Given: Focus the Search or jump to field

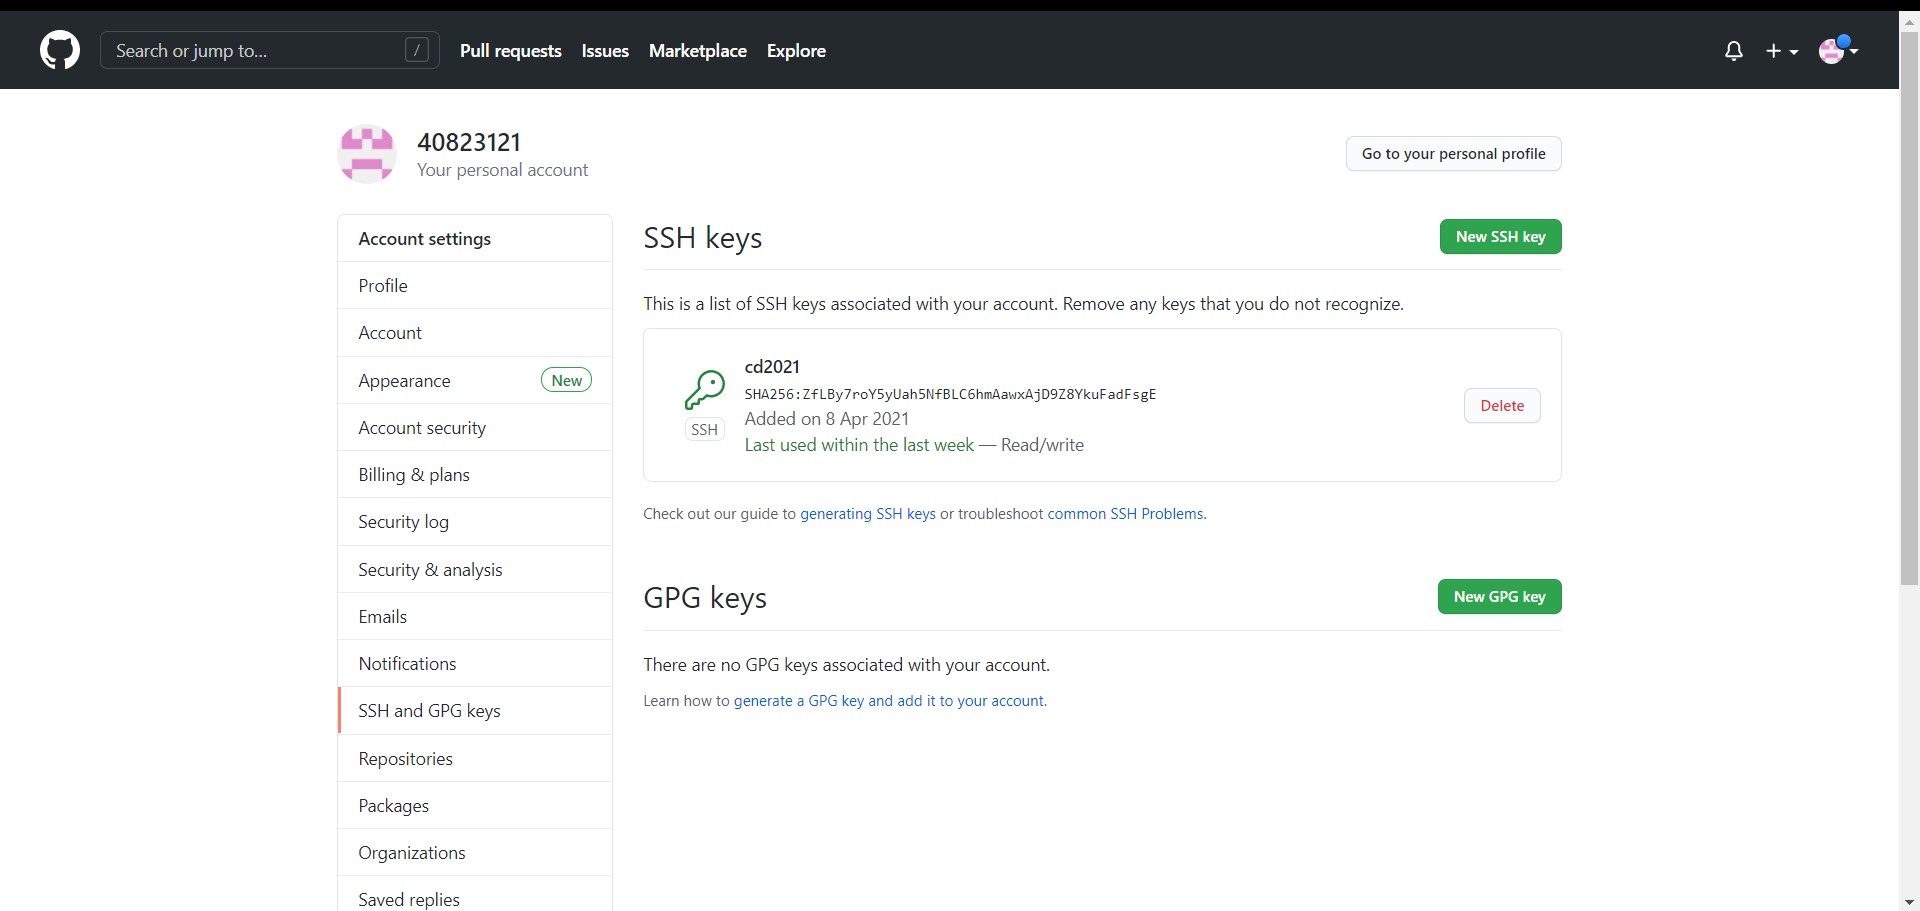Looking at the screenshot, I should [x=270, y=50].
